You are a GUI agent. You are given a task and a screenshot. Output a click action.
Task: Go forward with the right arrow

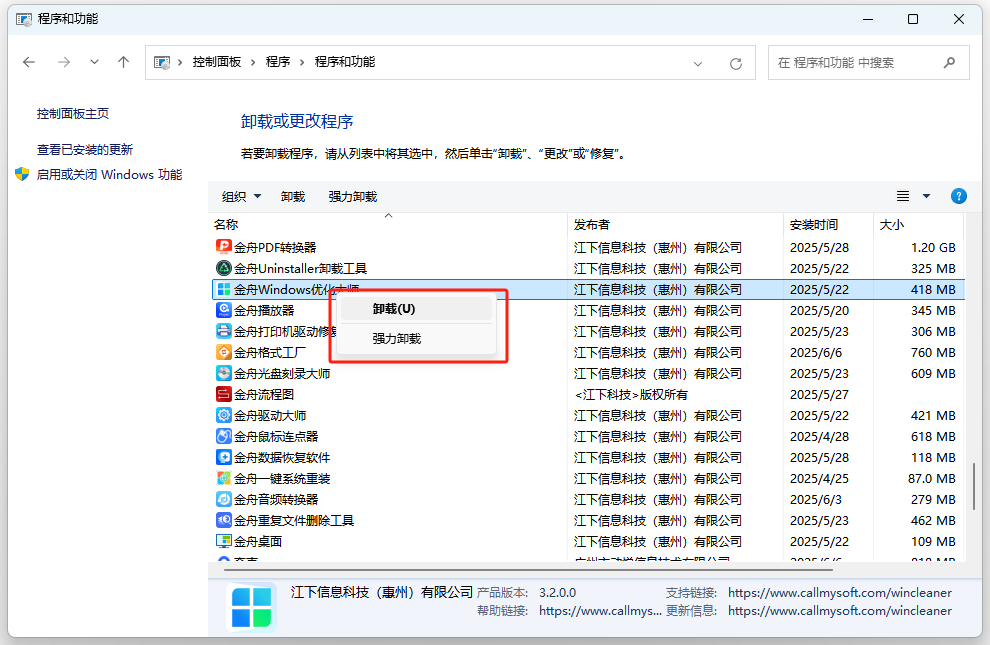tap(64, 62)
